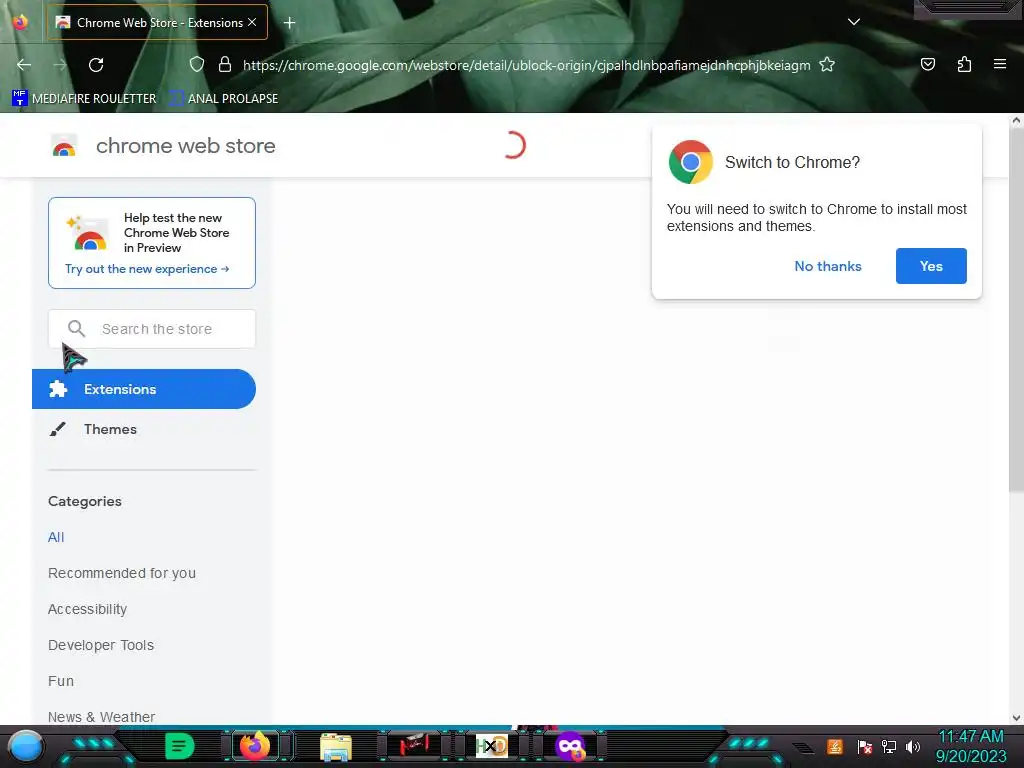Click the Chrome Web Store preview image

pyautogui.click(x=87, y=232)
